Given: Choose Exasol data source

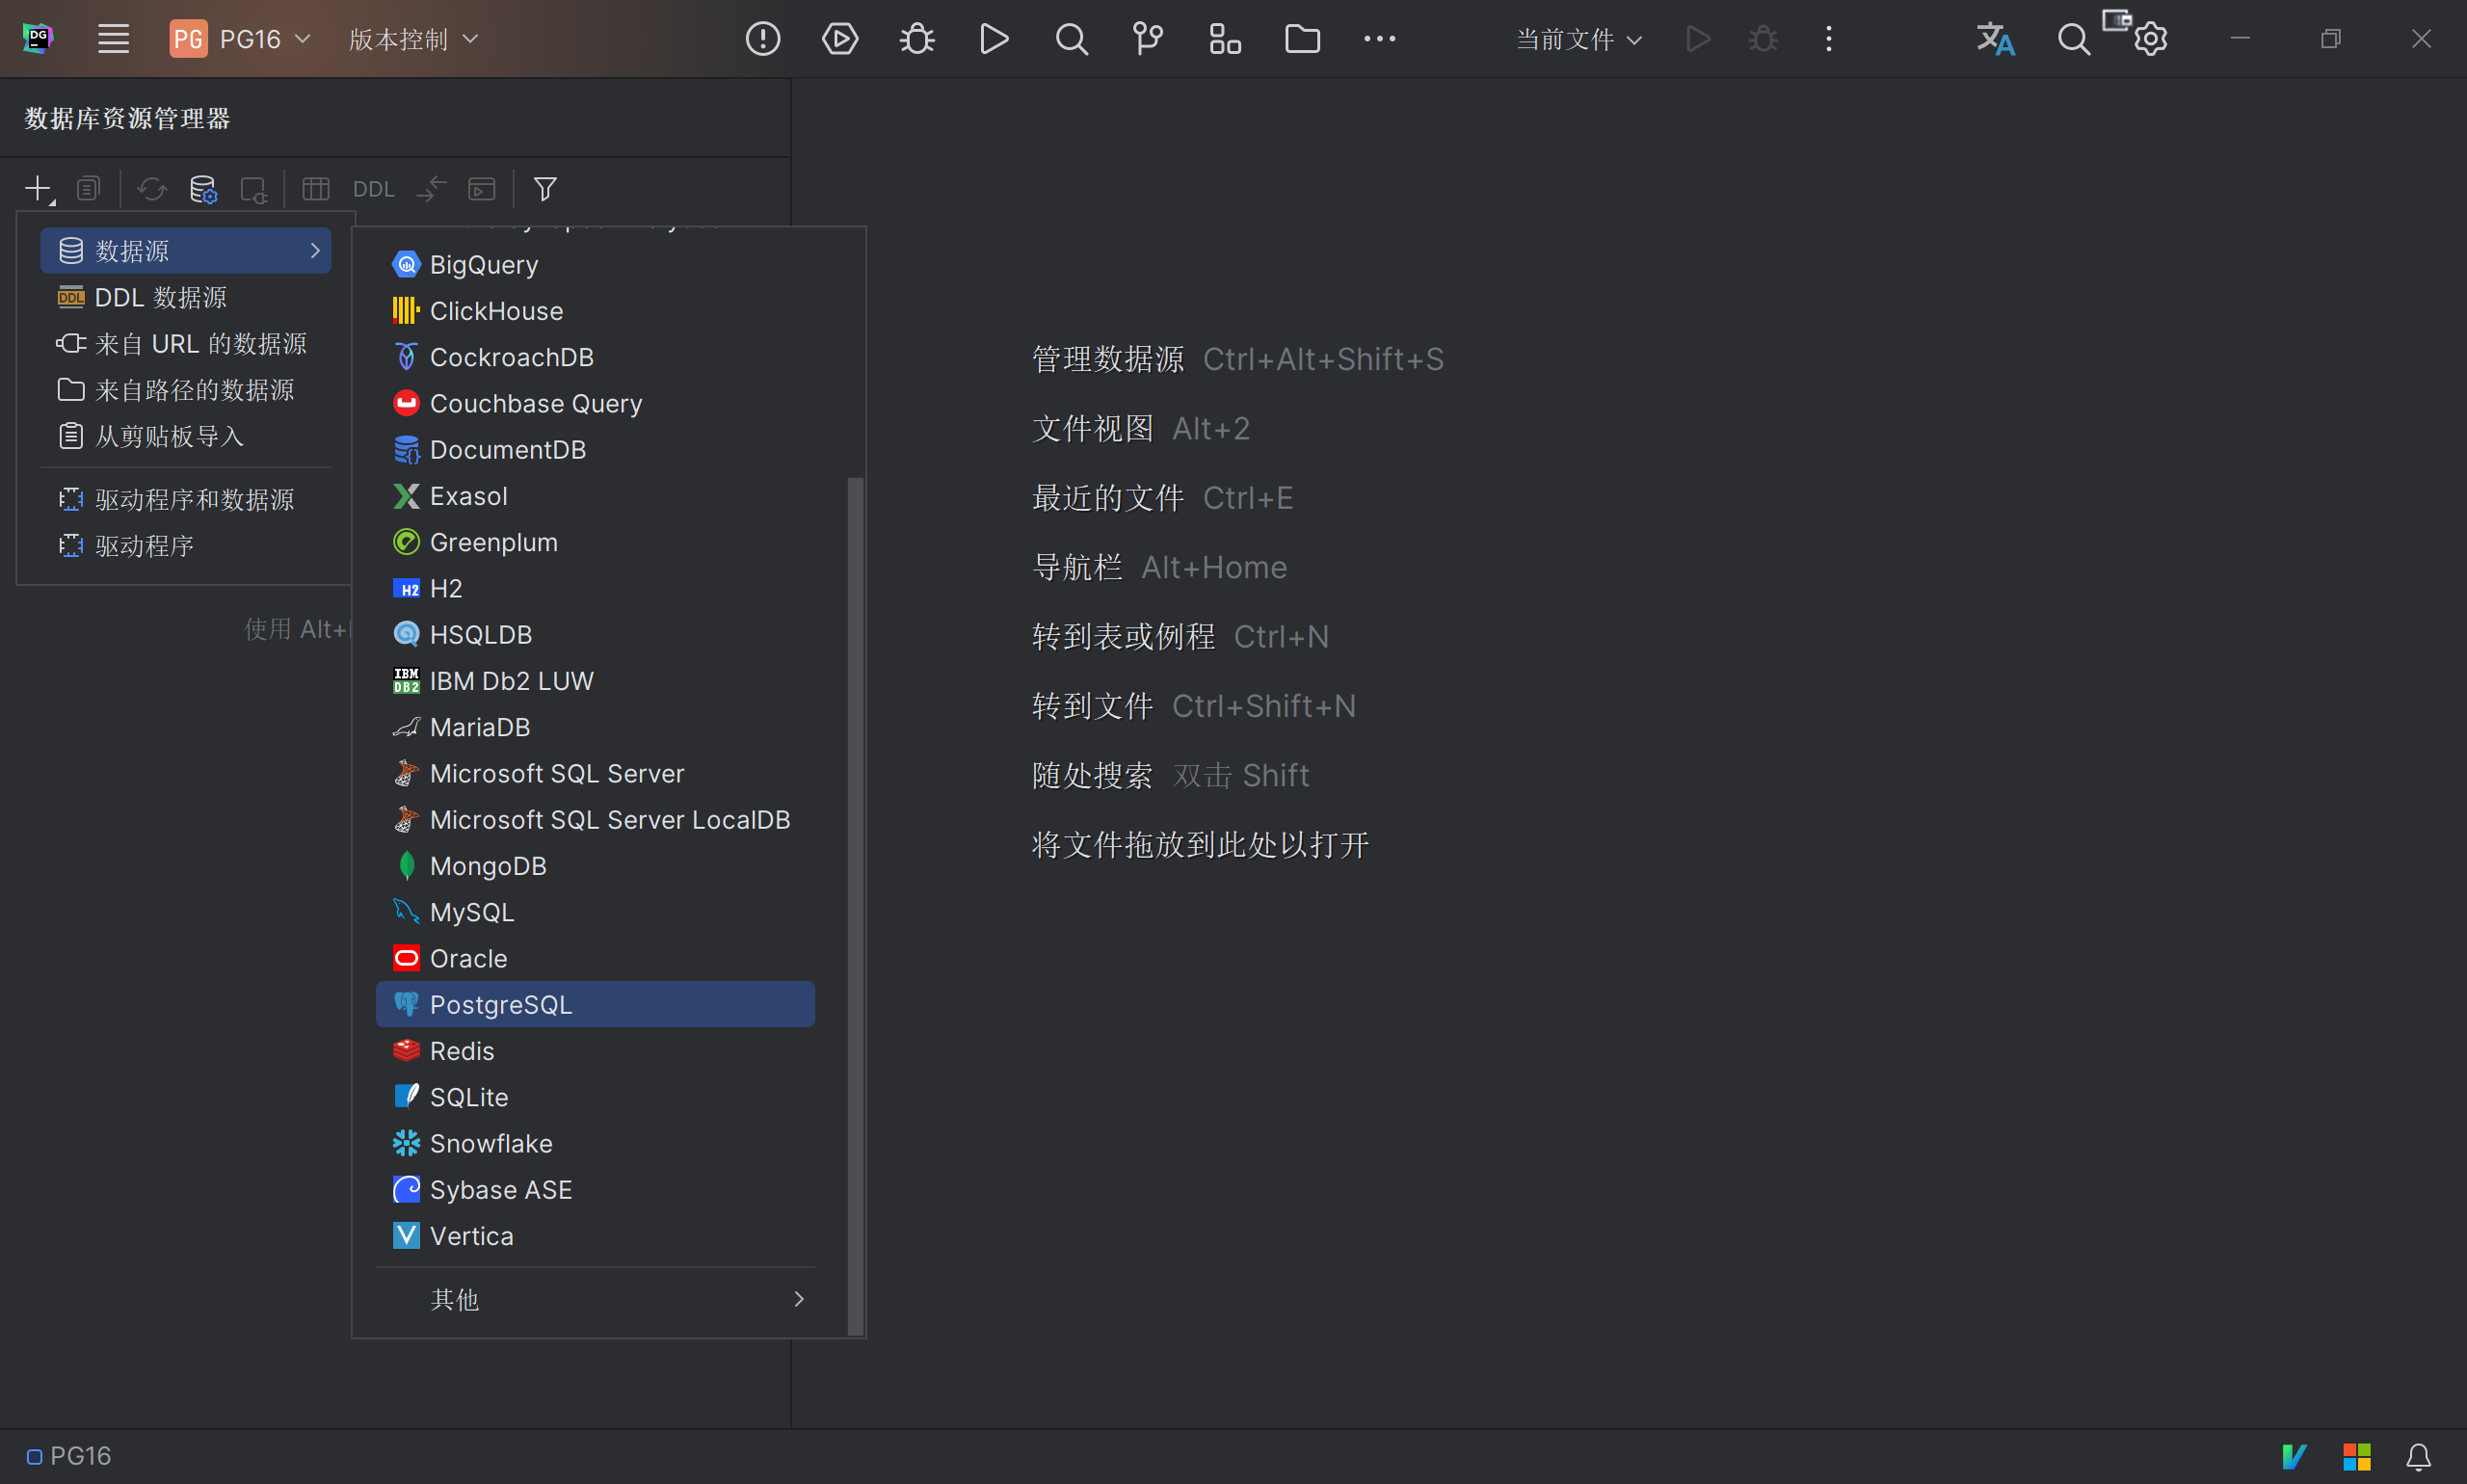Looking at the screenshot, I should point(595,496).
